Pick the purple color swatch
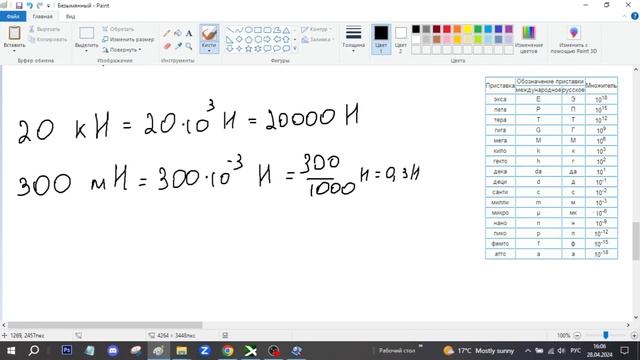Viewport: 640px width, 360px height. click(509, 29)
